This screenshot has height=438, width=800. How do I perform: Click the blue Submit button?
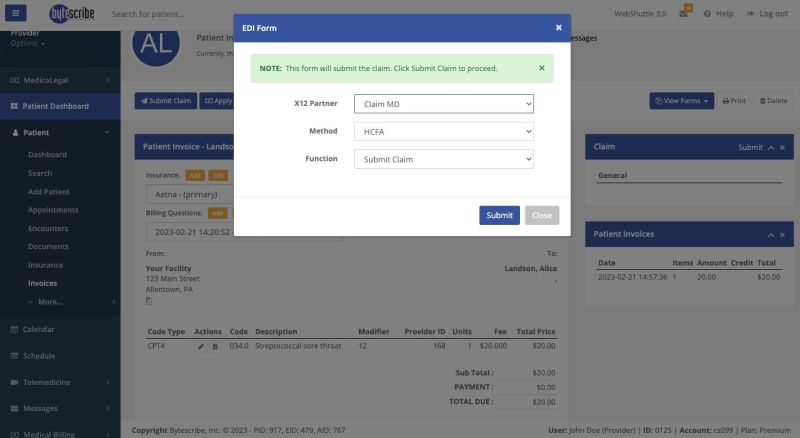[499, 215]
